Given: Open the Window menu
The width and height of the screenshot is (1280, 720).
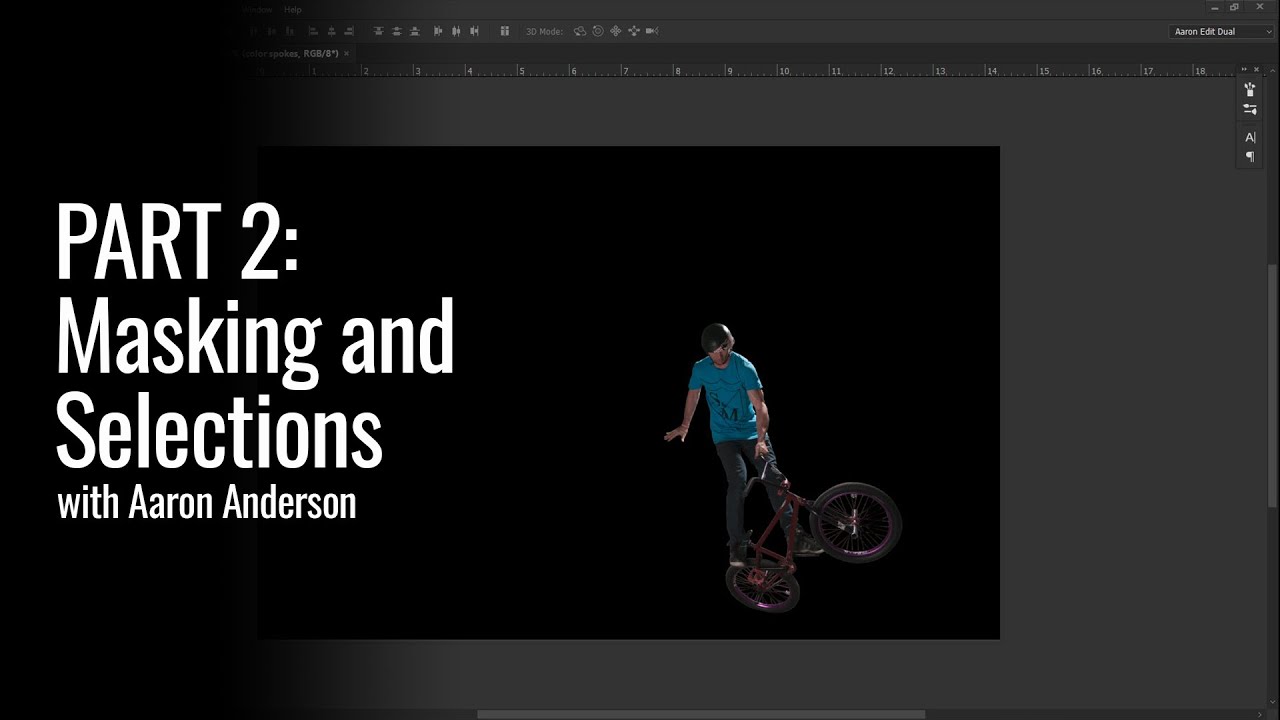Looking at the screenshot, I should 258,9.
